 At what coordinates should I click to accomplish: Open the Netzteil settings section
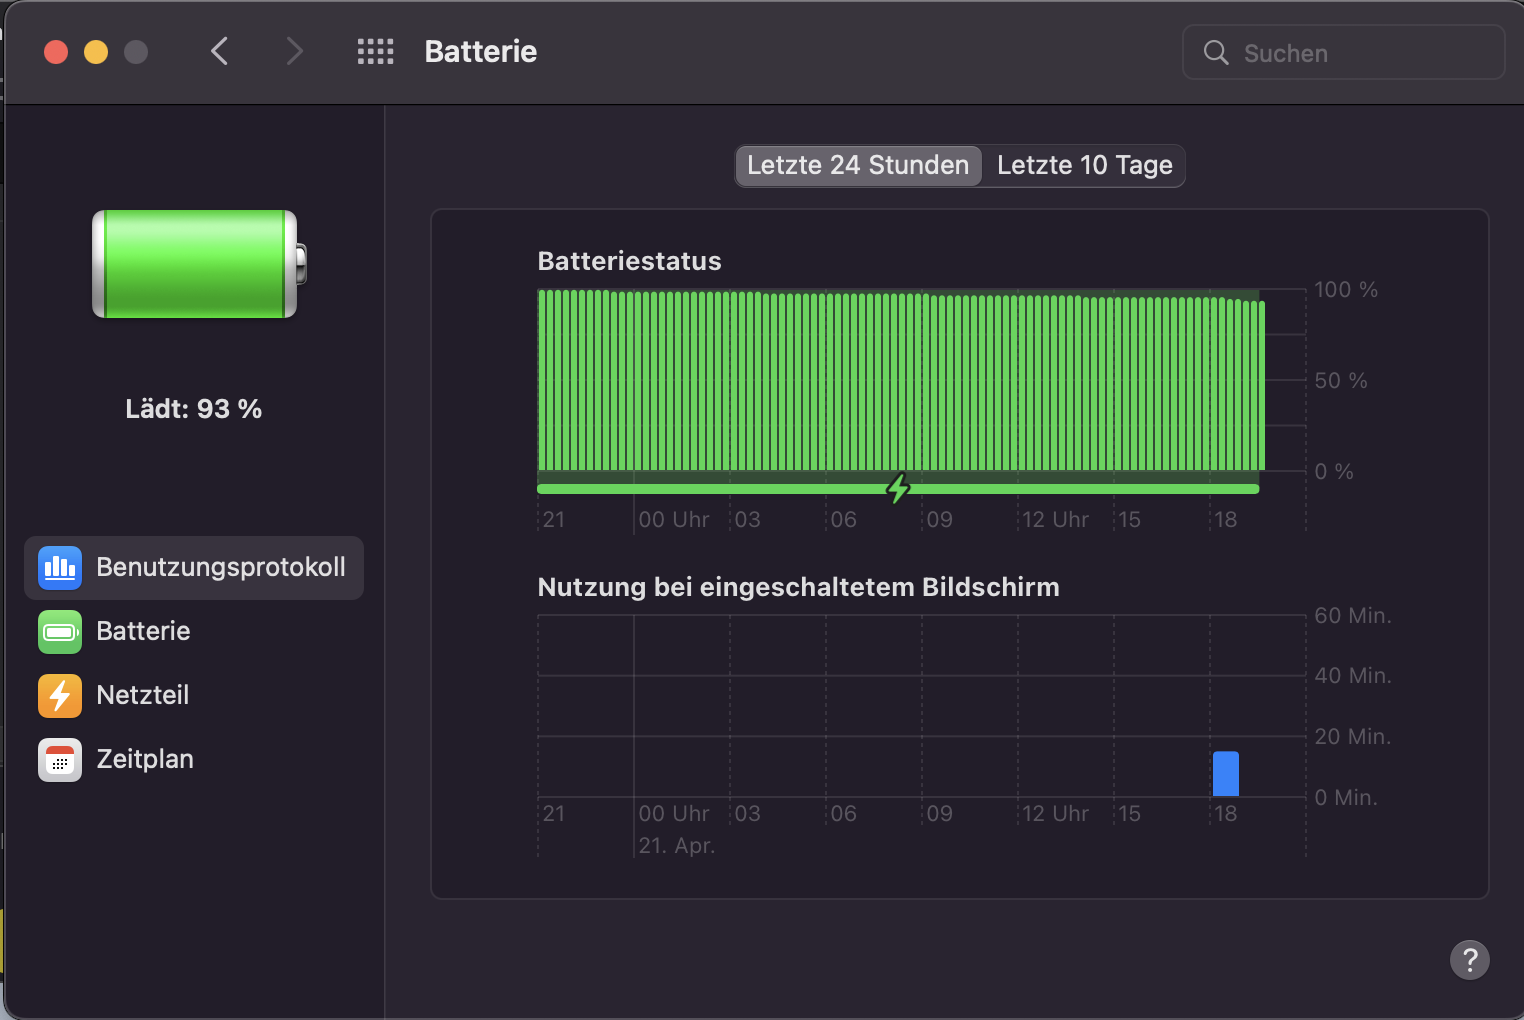143,695
